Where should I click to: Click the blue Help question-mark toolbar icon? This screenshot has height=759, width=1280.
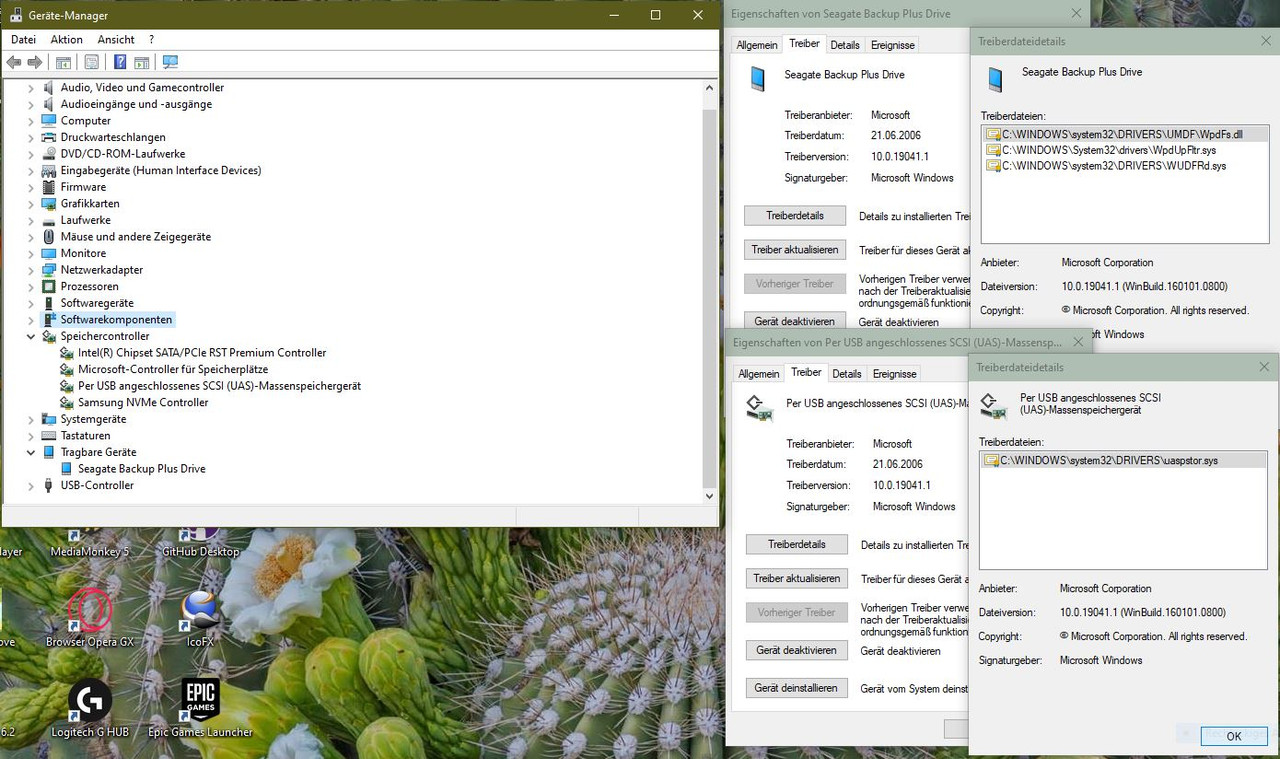(120, 62)
